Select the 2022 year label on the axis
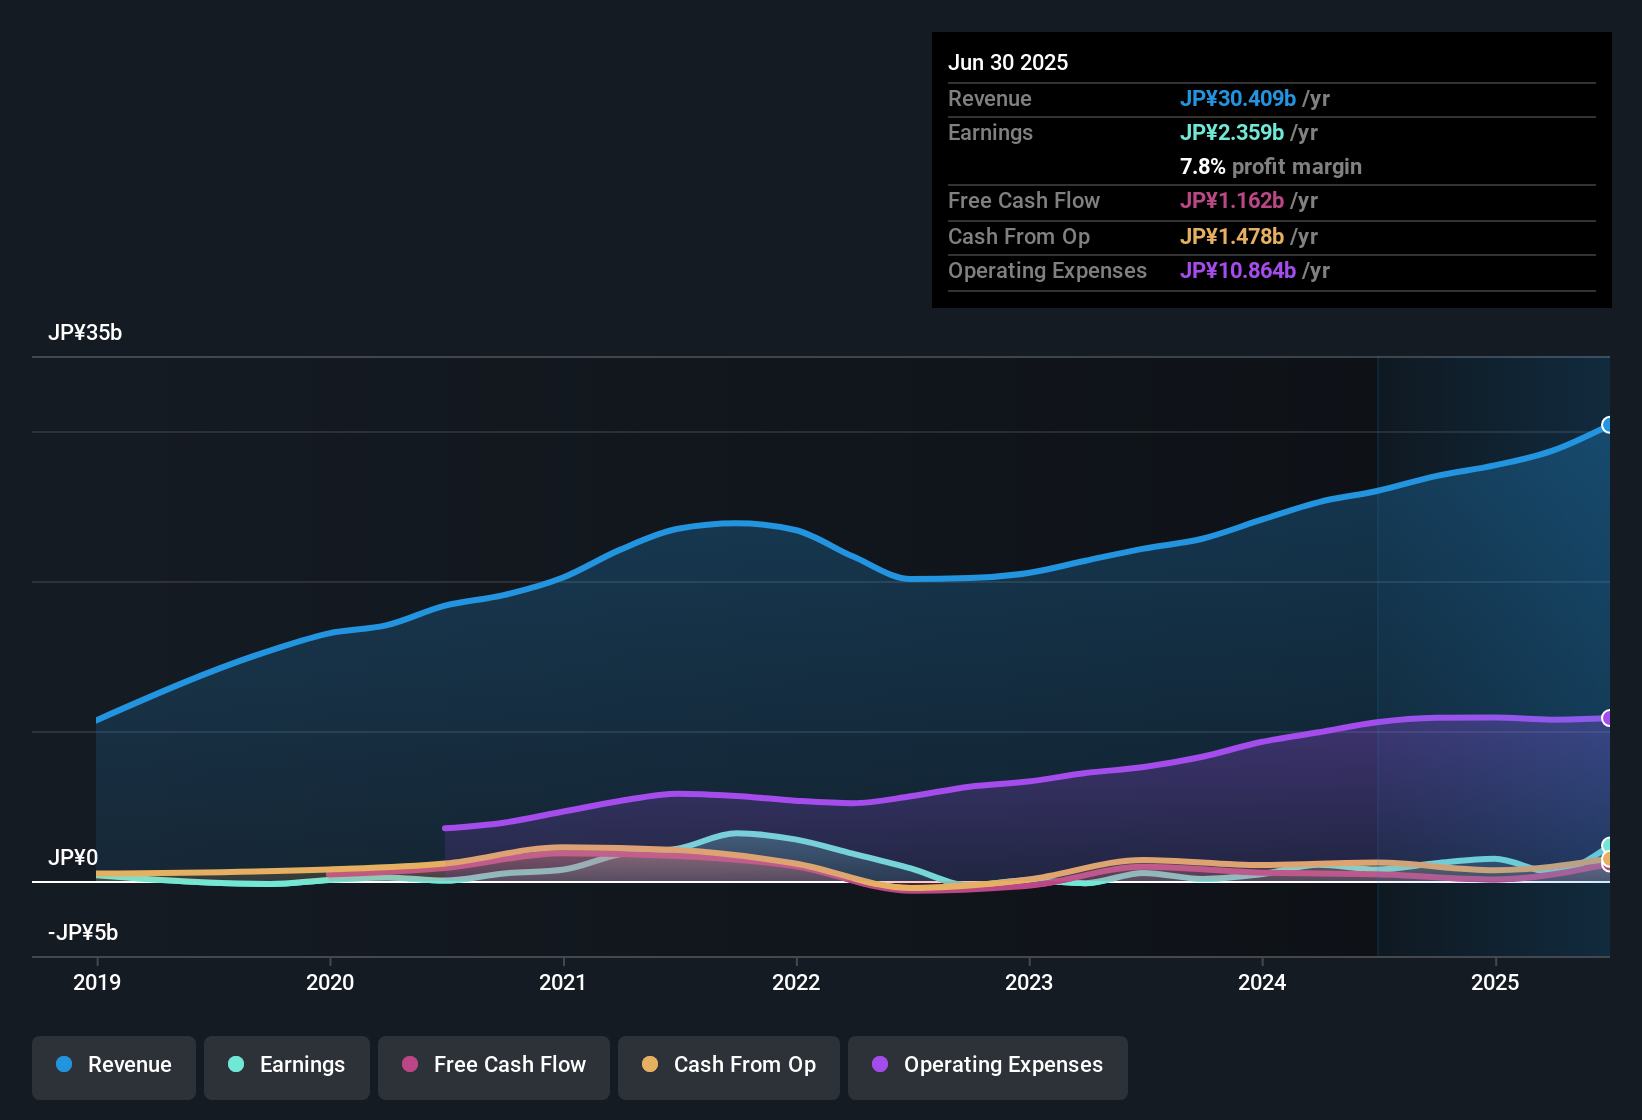The width and height of the screenshot is (1642, 1120). point(796,983)
